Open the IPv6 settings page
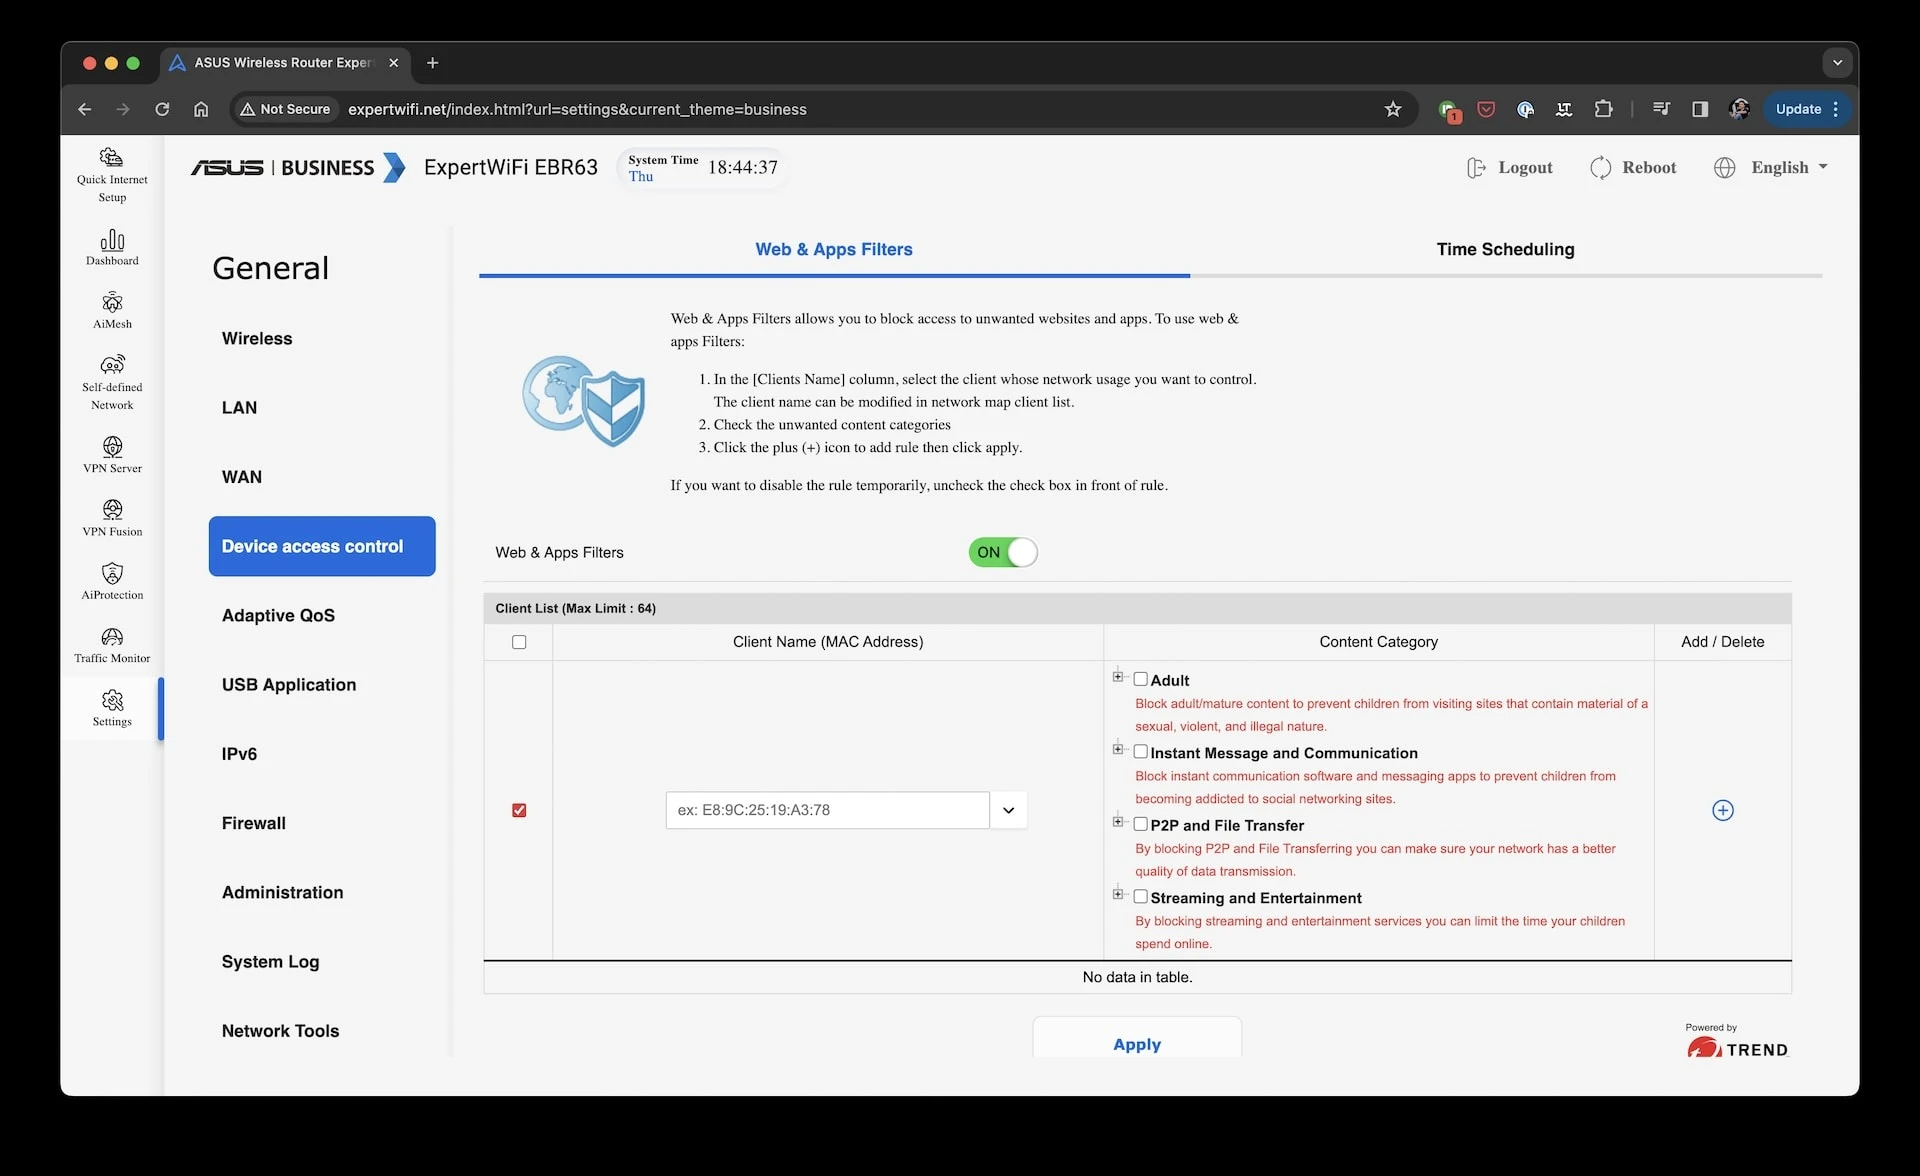This screenshot has height=1176, width=1920. click(x=239, y=754)
